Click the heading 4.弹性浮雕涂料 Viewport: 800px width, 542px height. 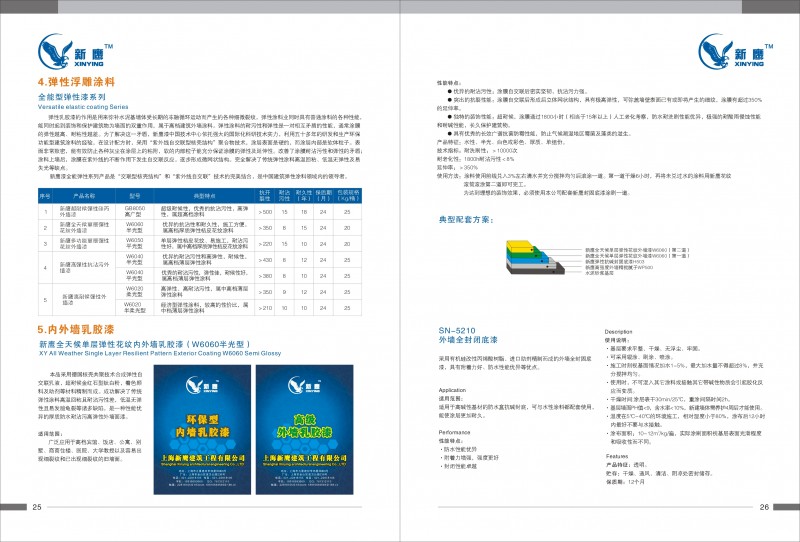coord(76,82)
